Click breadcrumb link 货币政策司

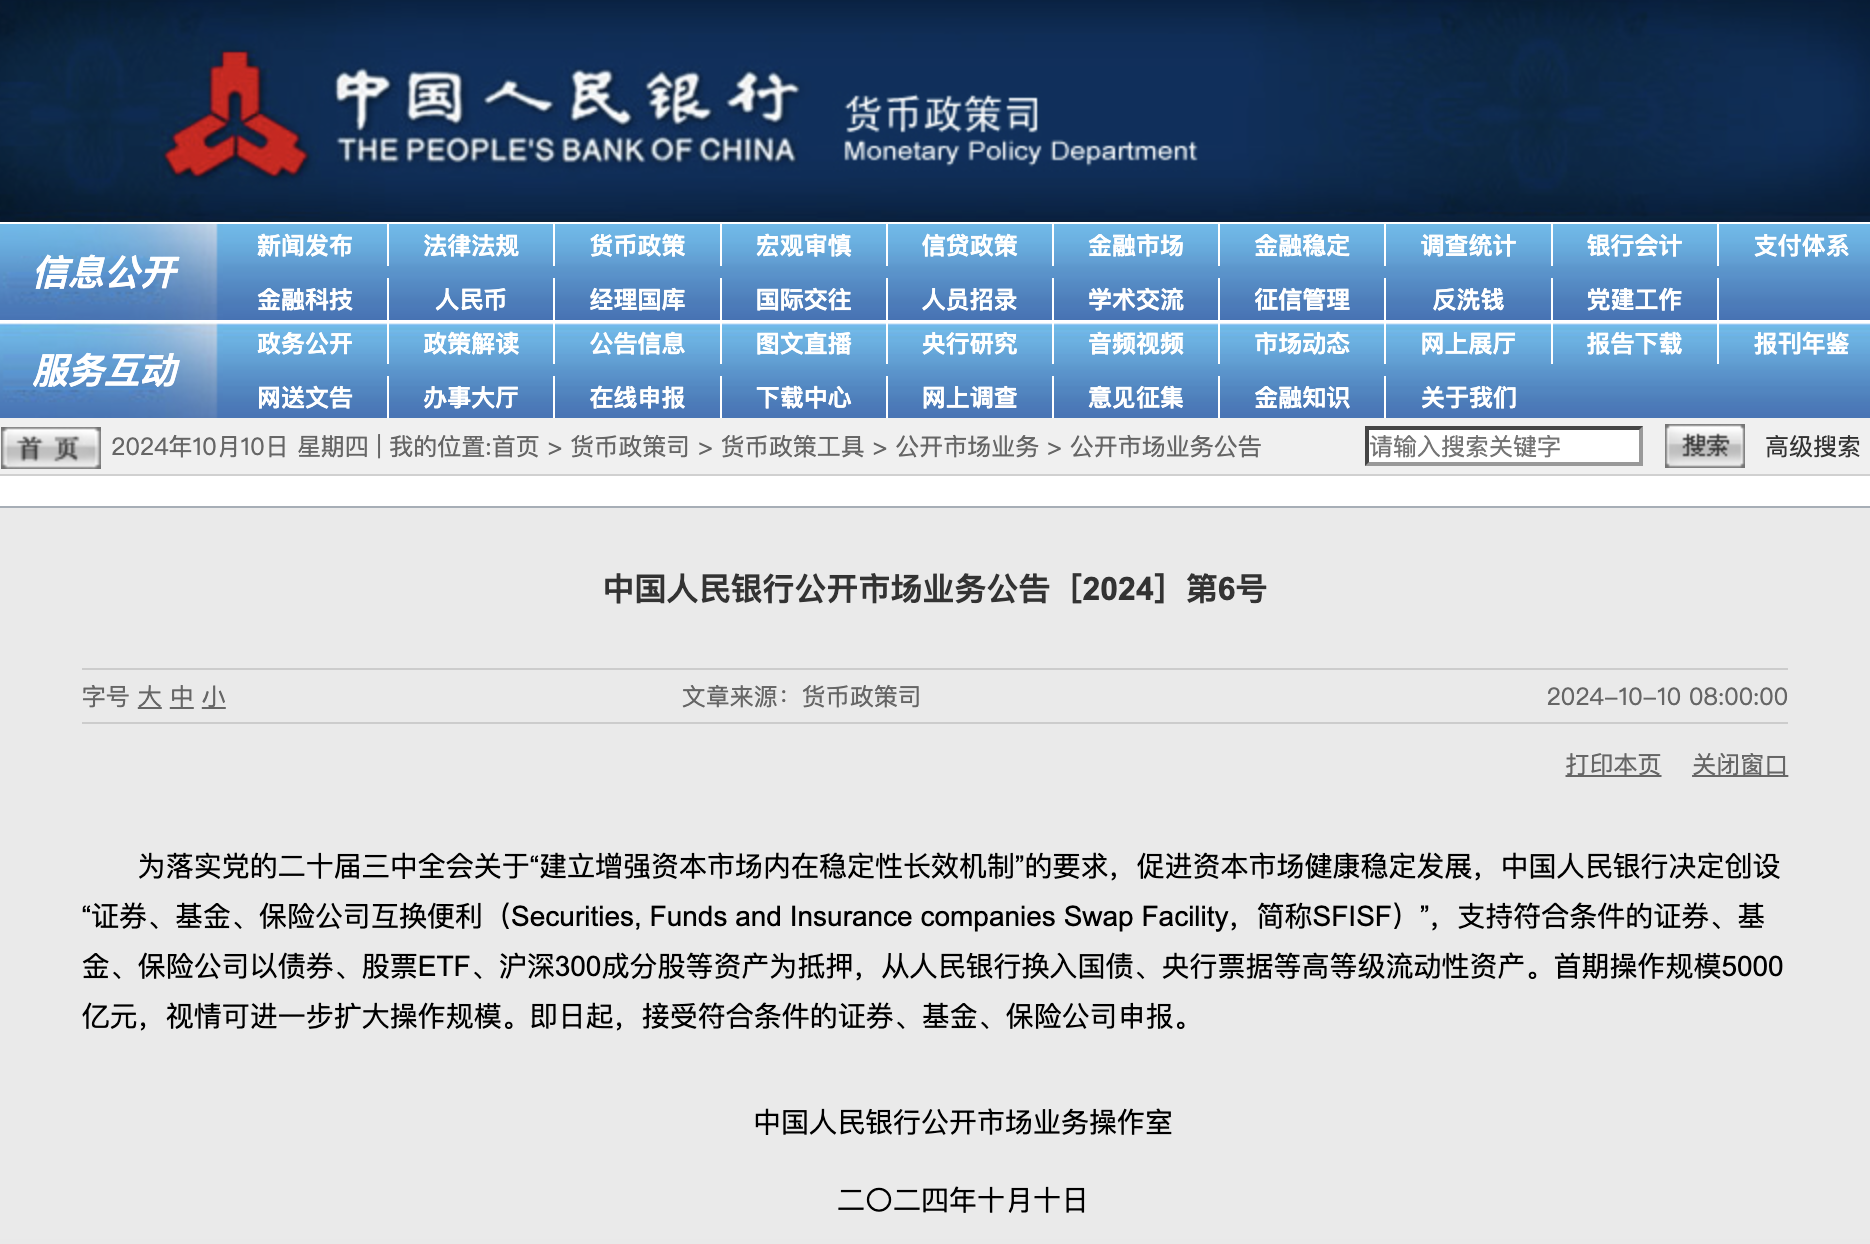(628, 447)
